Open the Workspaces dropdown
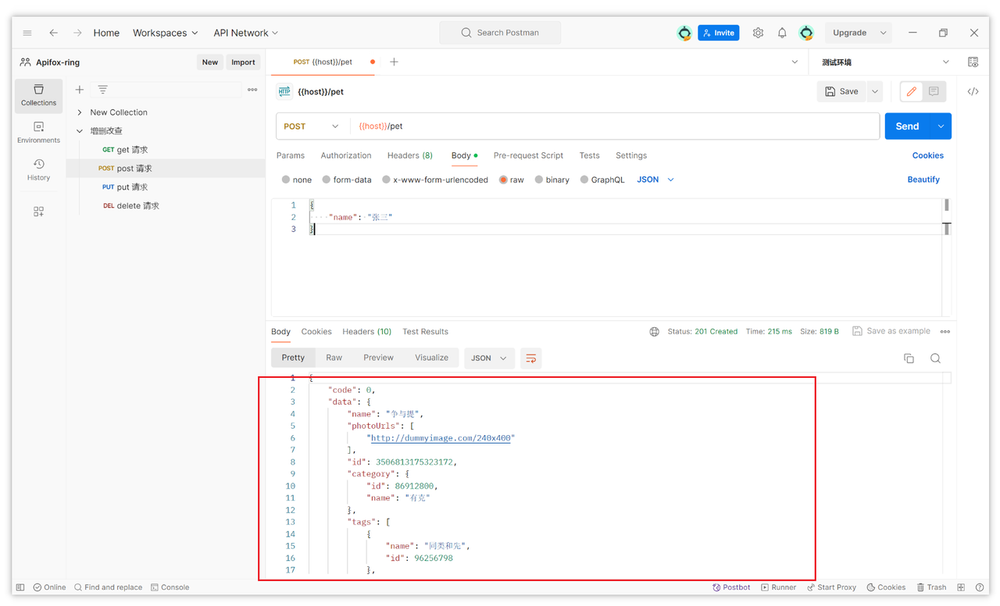 (x=165, y=33)
